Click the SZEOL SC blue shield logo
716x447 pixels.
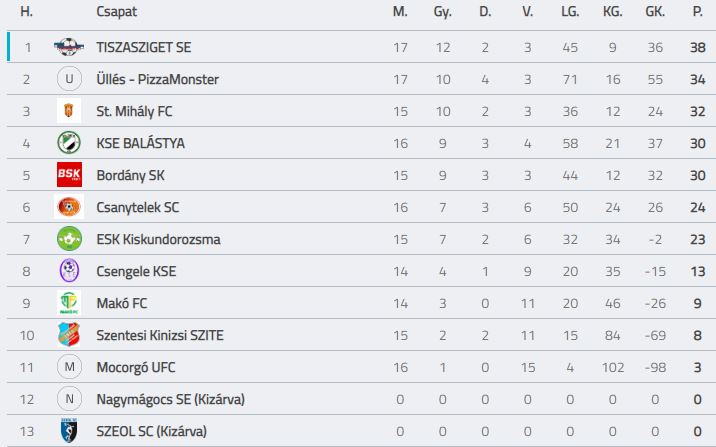(69, 431)
